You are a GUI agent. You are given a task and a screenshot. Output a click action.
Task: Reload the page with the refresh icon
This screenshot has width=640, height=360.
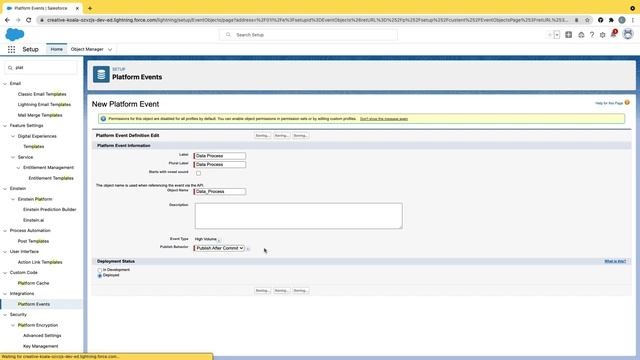pos(29,20)
